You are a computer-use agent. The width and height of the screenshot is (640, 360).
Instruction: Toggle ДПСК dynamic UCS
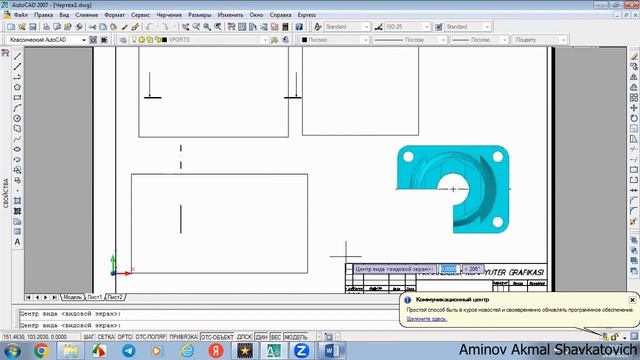[244, 337]
